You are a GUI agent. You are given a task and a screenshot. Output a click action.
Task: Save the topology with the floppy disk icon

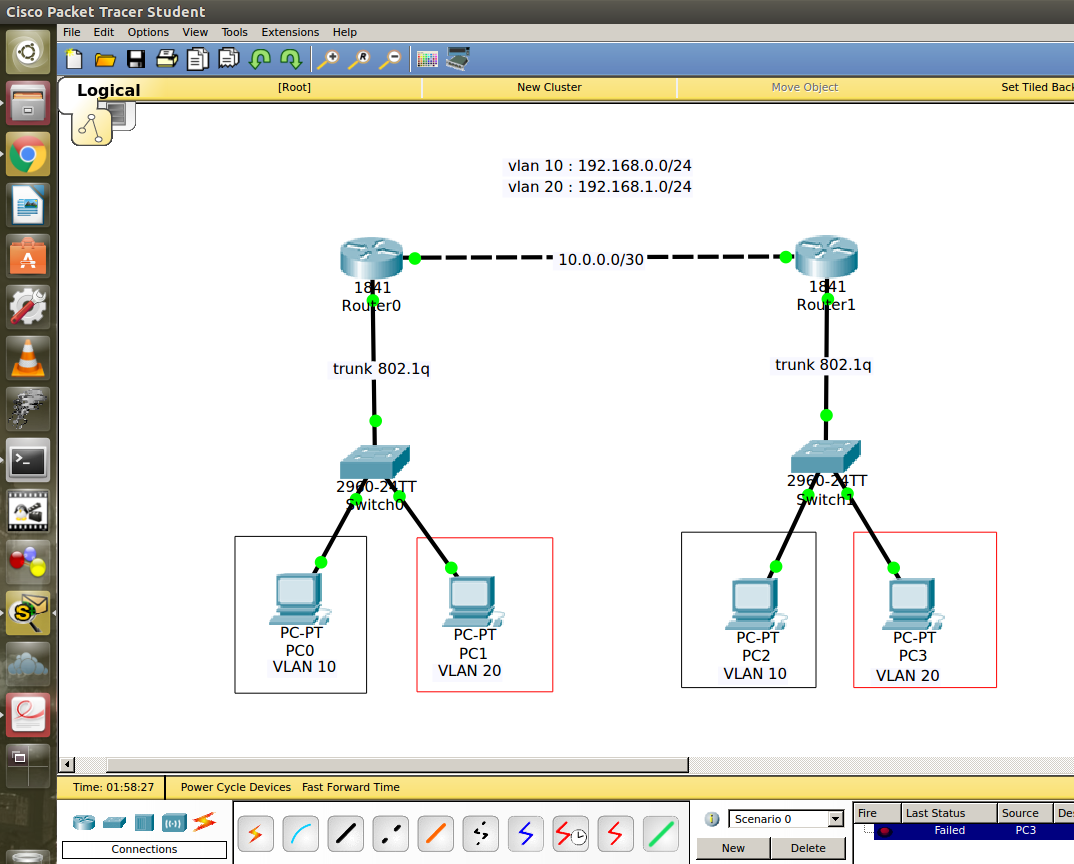click(x=136, y=60)
